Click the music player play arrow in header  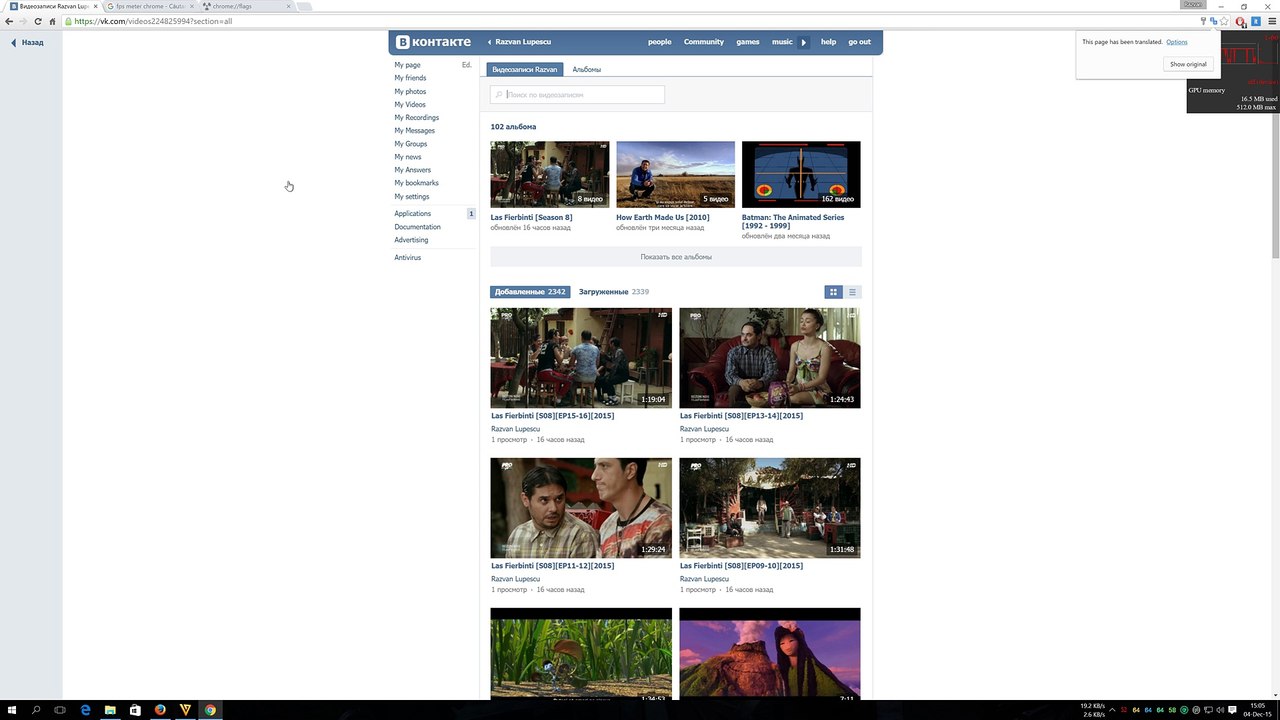tap(804, 42)
